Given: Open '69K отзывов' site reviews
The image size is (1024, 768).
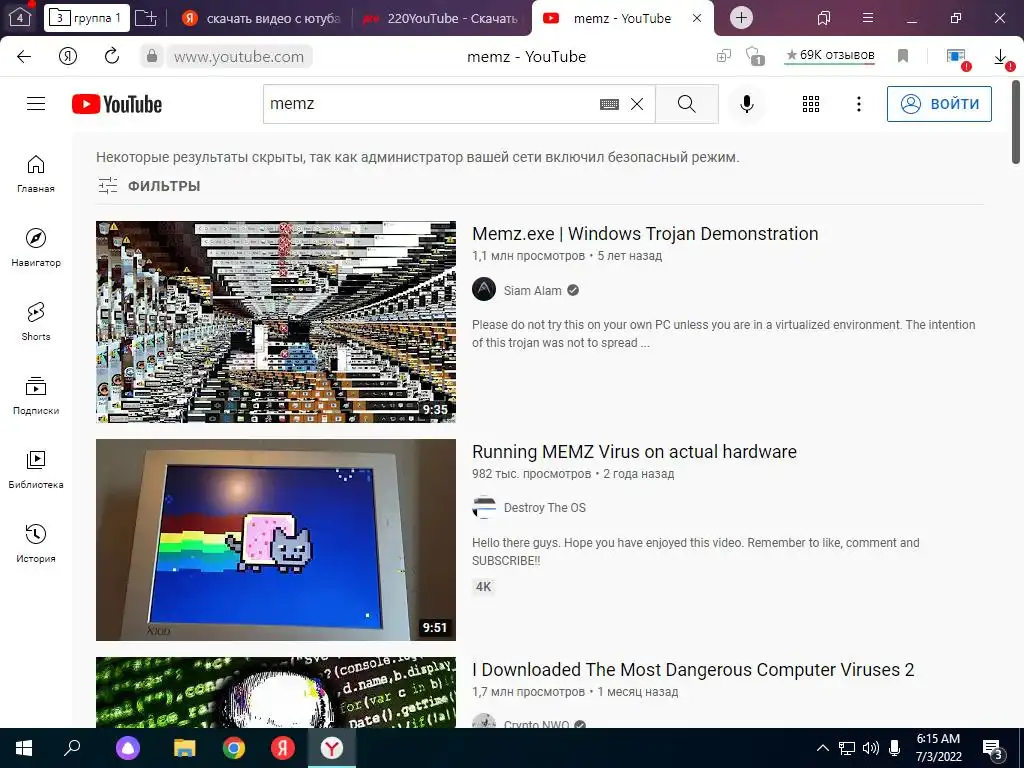Looking at the screenshot, I should 830,56.
